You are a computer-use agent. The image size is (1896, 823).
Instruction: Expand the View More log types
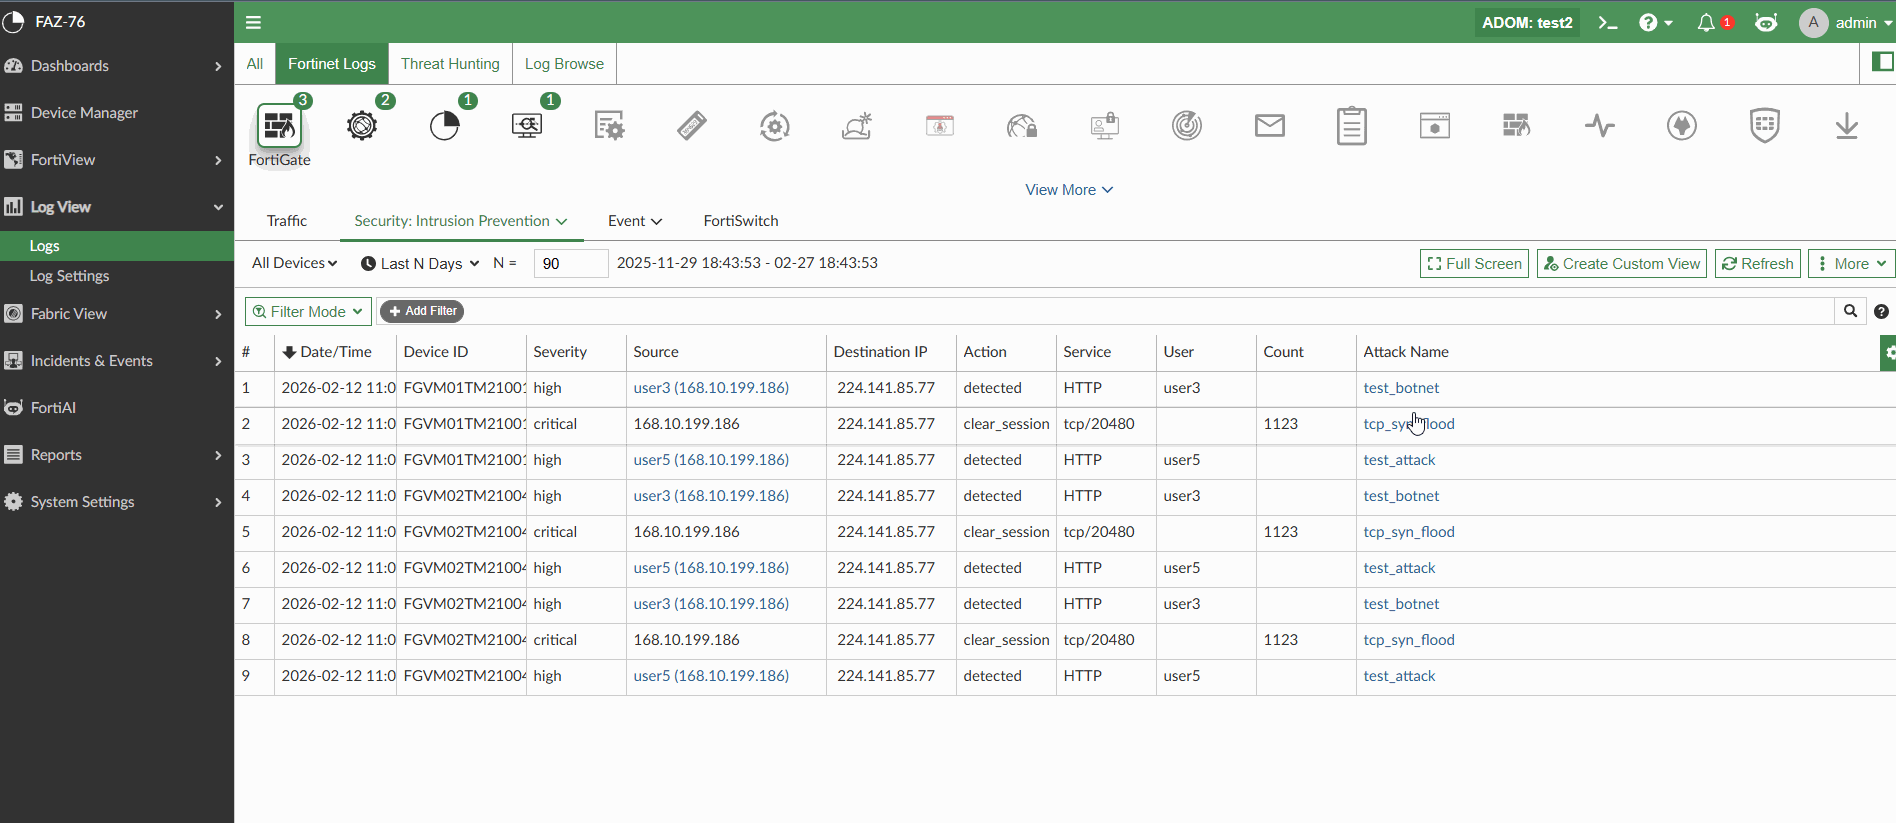(1069, 190)
